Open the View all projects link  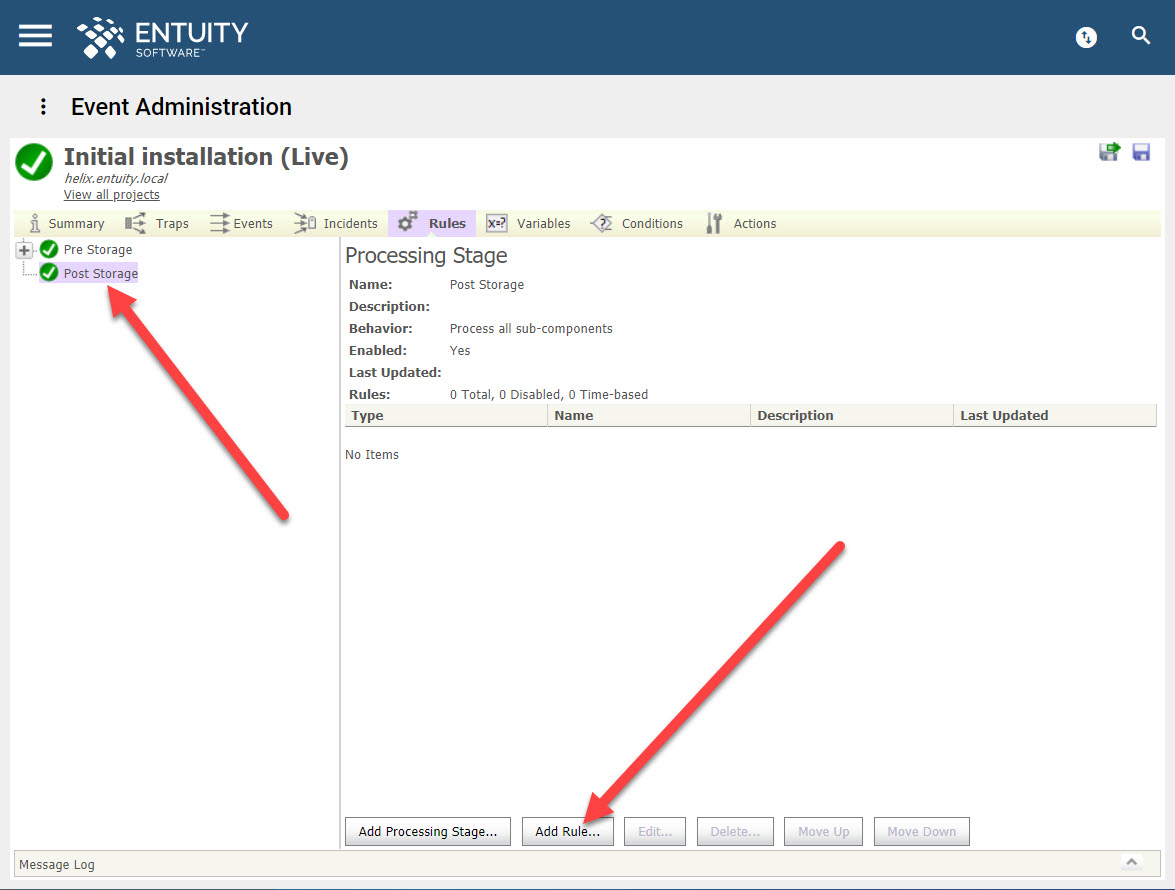pos(111,194)
